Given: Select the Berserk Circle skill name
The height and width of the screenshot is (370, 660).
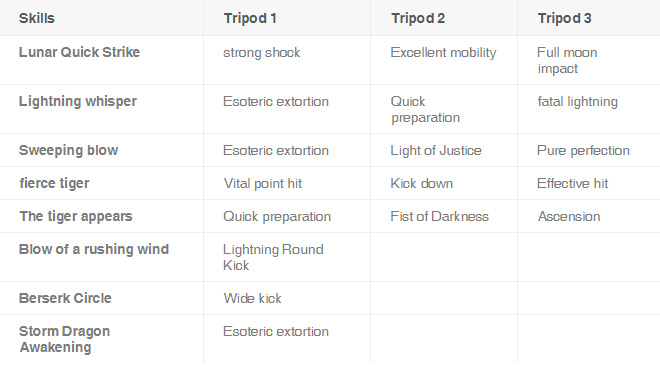Looking at the screenshot, I should [65, 298].
